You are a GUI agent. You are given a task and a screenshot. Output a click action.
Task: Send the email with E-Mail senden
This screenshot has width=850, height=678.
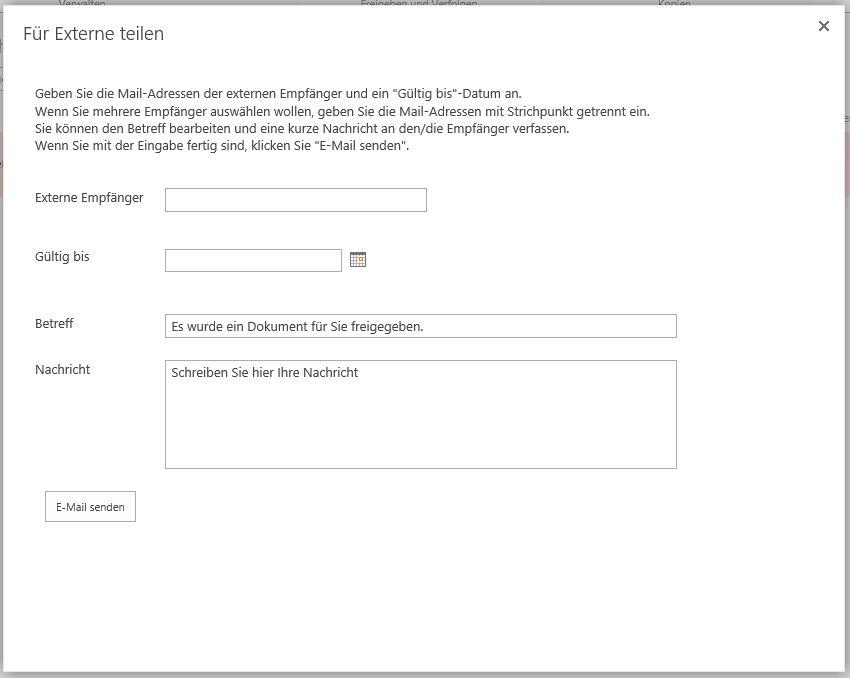(91, 507)
